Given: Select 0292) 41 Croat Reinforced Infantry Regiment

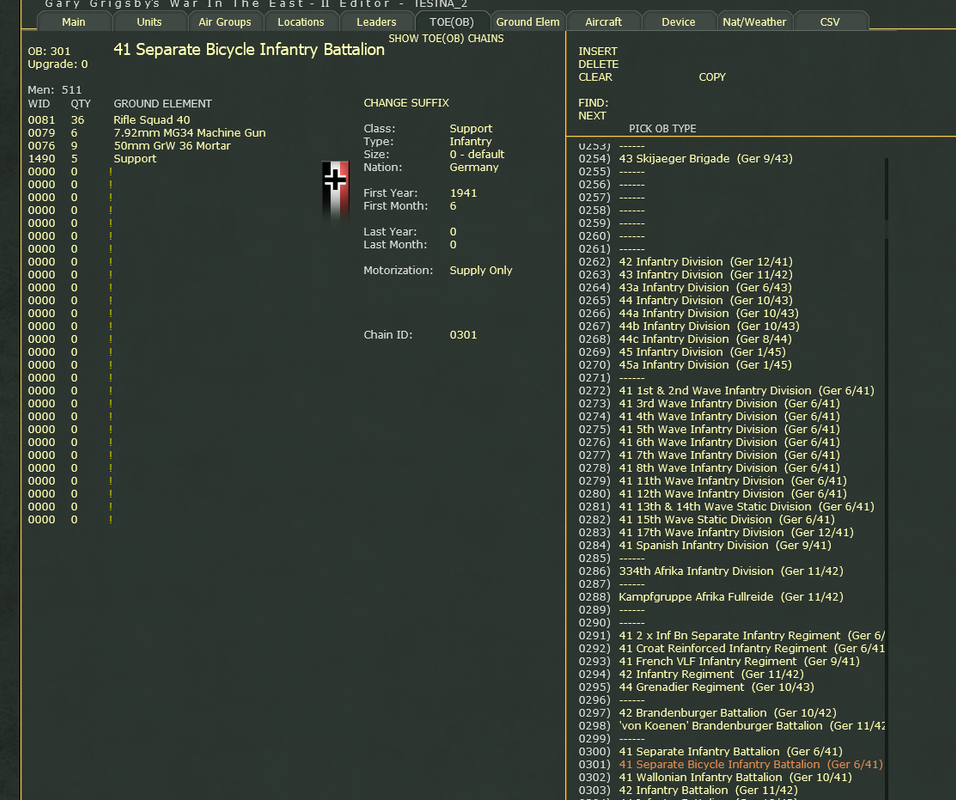Looking at the screenshot, I should pos(732,648).
